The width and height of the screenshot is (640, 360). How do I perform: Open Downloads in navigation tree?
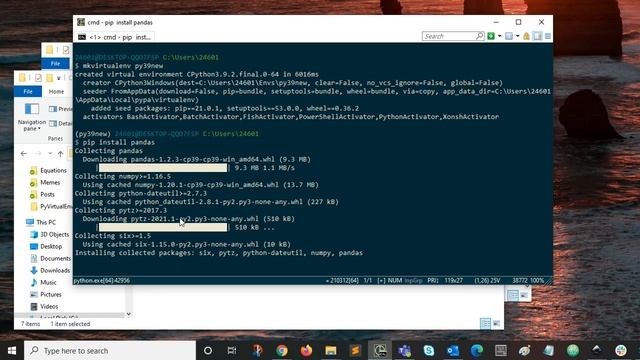tap(50, 270)
